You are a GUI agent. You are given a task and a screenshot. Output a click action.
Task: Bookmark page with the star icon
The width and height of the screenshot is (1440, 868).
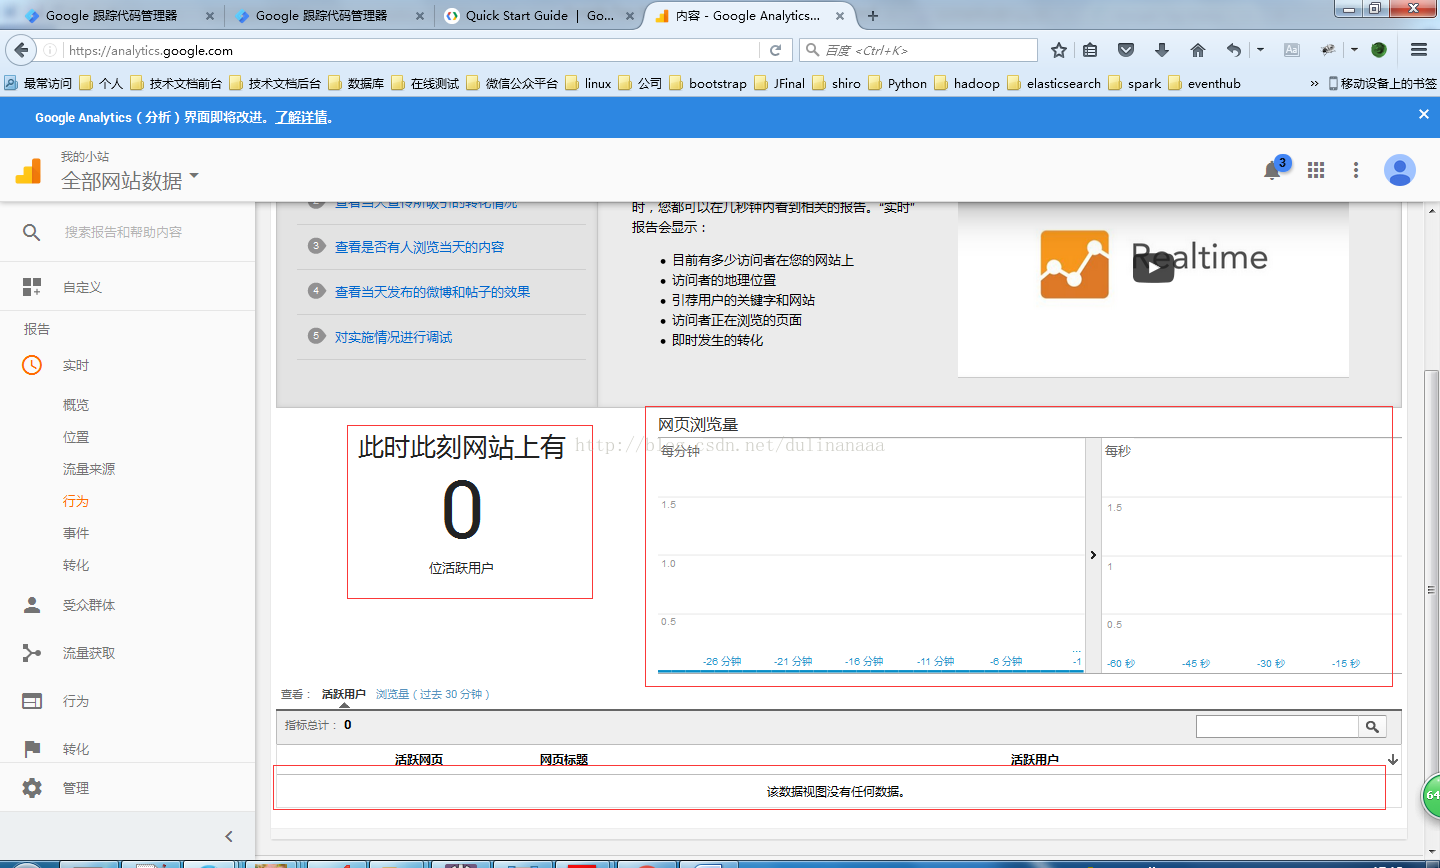[1059, 50]
